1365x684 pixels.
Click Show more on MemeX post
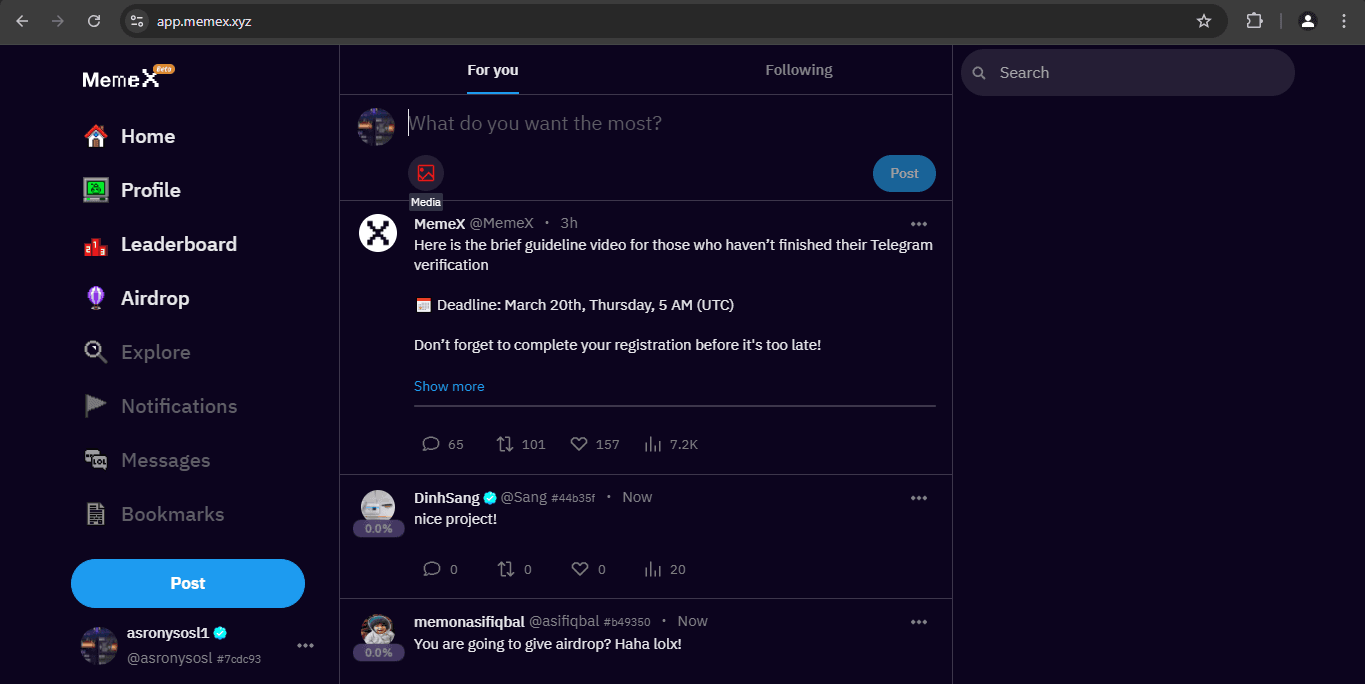[x=449, y=386]
